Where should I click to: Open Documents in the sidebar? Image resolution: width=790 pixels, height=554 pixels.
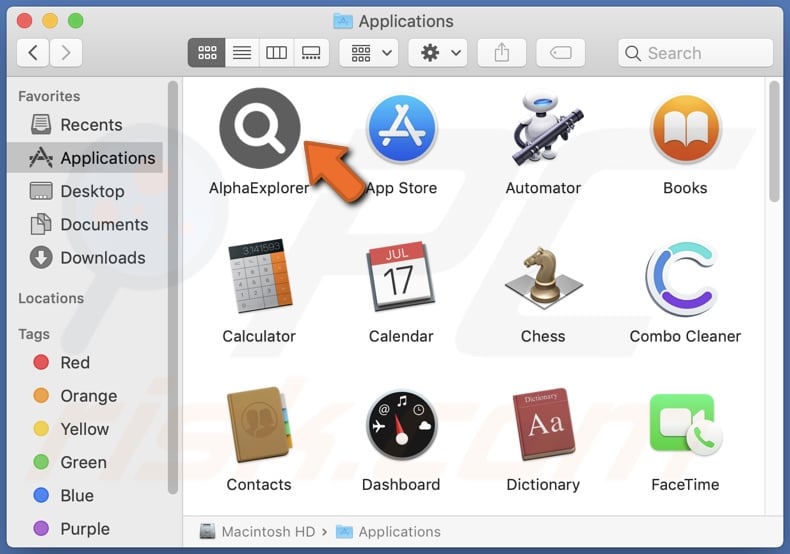[x=85, y=224]
